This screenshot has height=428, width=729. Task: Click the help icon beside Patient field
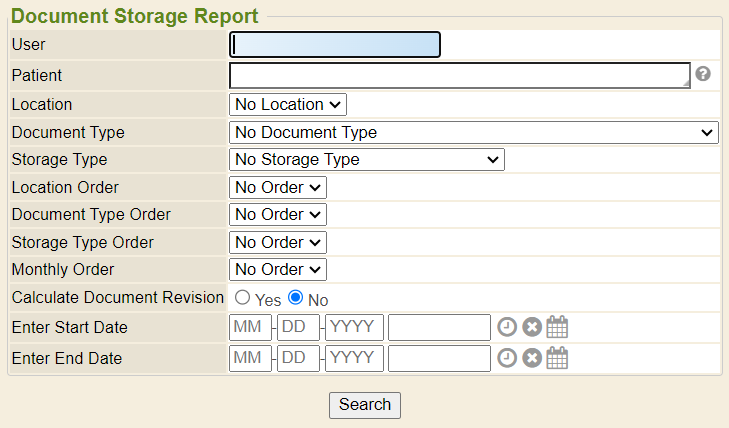point(703,74)
